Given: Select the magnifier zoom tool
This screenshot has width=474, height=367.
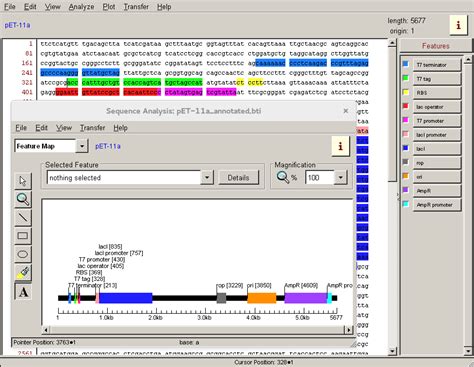Looking at the screenshot, I should pyautogui.click(x=23, y=199).
